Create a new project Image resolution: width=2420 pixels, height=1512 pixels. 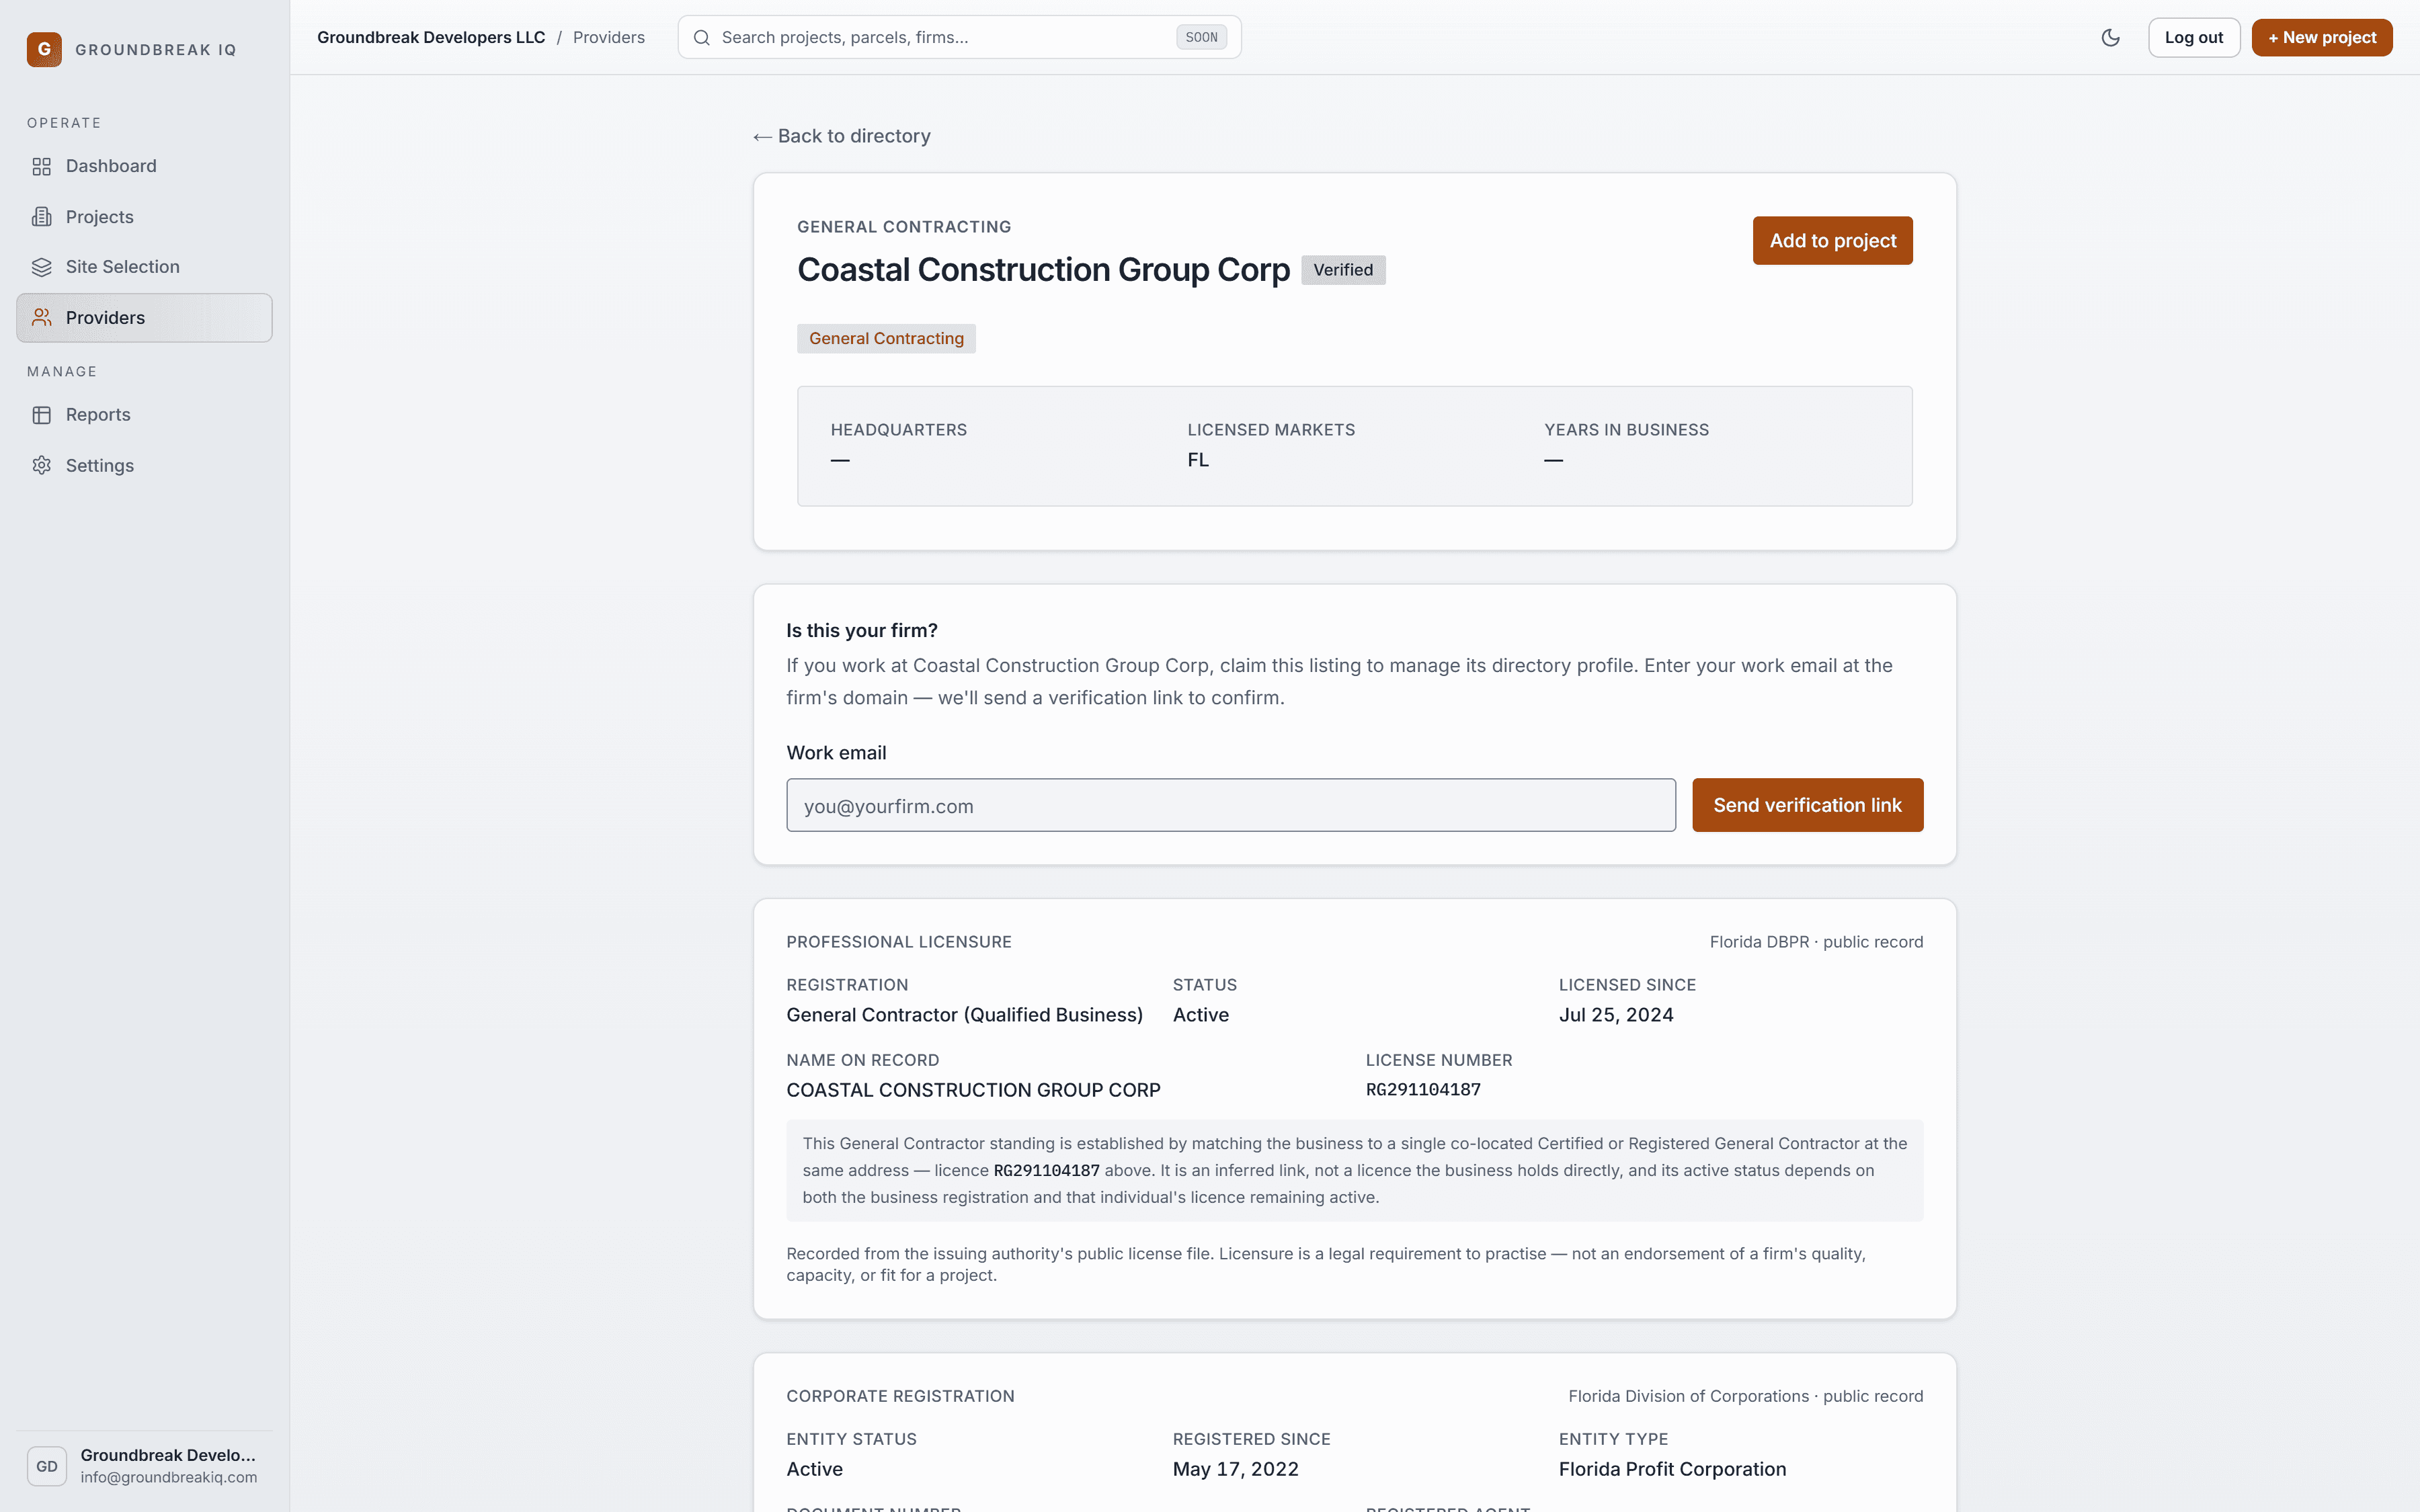pos(2322,37)
